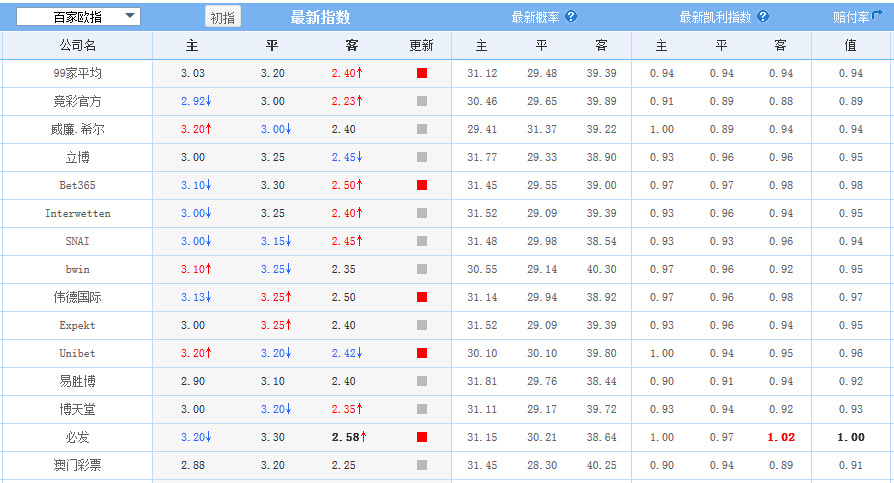Select company name 伟德国际
This screenshot has height=483, width=894.
(78, 297)
